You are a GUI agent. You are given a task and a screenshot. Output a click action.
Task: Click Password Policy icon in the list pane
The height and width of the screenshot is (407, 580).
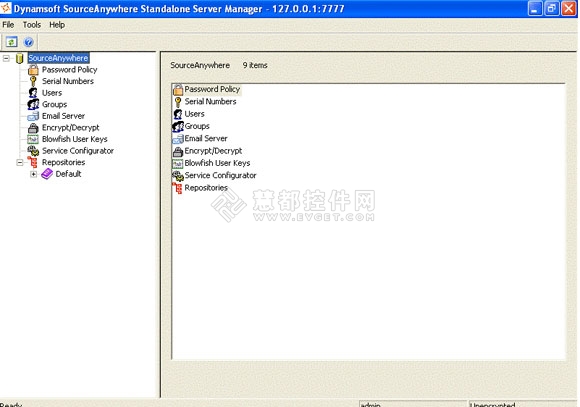pyautogui.click(x=178, y=90)
